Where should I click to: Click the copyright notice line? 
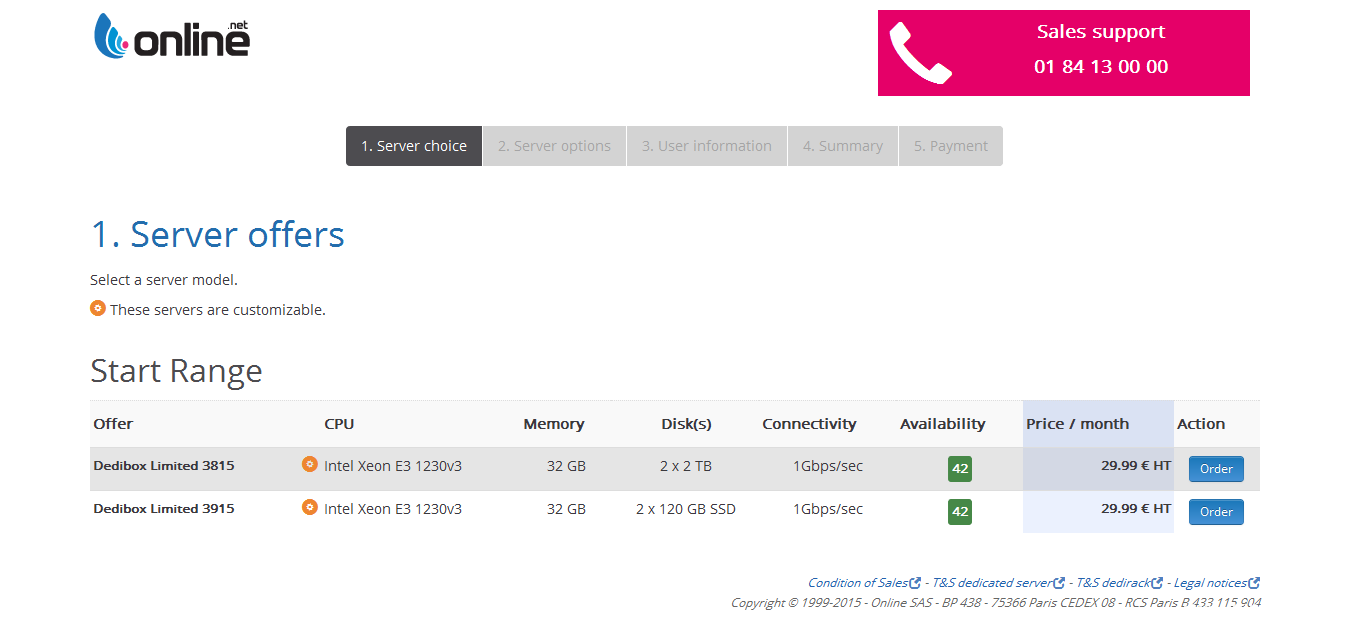(996, 603)
